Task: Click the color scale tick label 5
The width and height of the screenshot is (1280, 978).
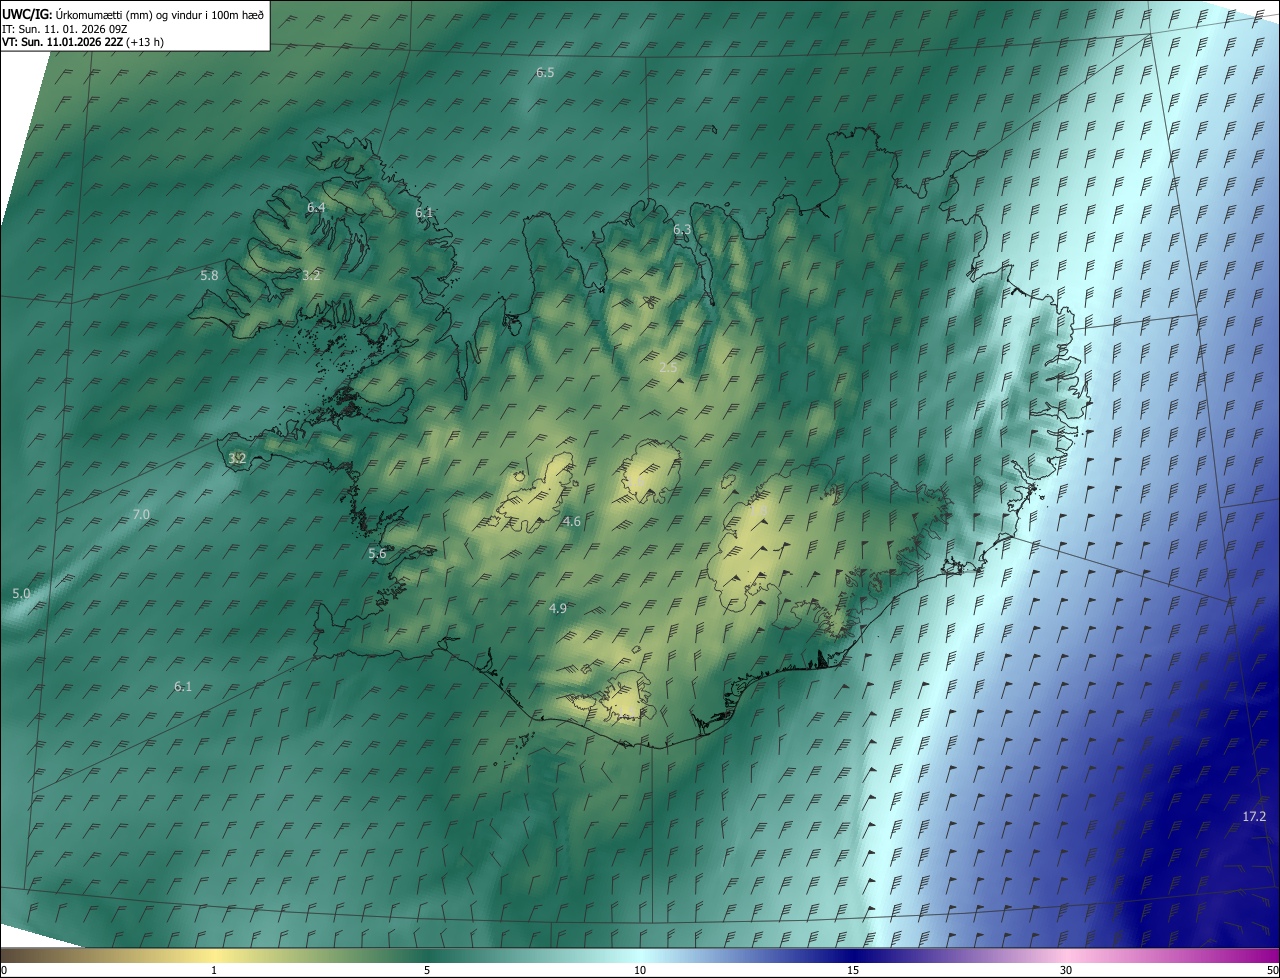Action: 427,971
